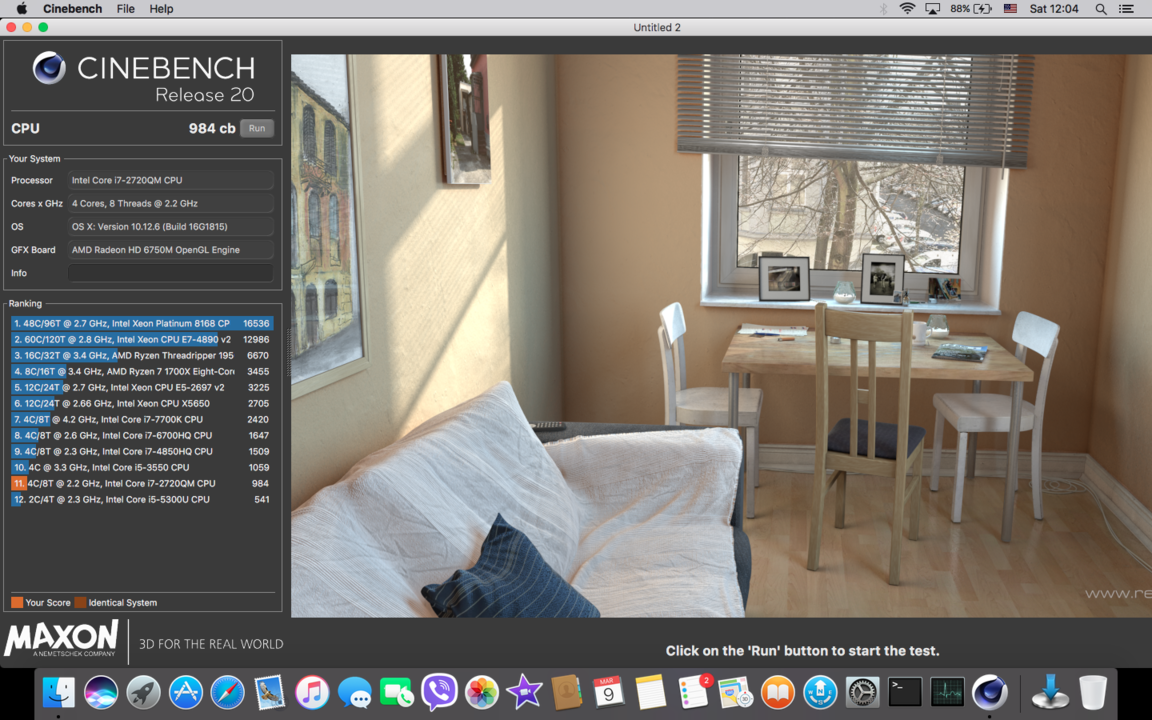Select ranking row Core i7-6700HQ
The height and width of the screenshot is (720, 1152).
coord(142,436)
